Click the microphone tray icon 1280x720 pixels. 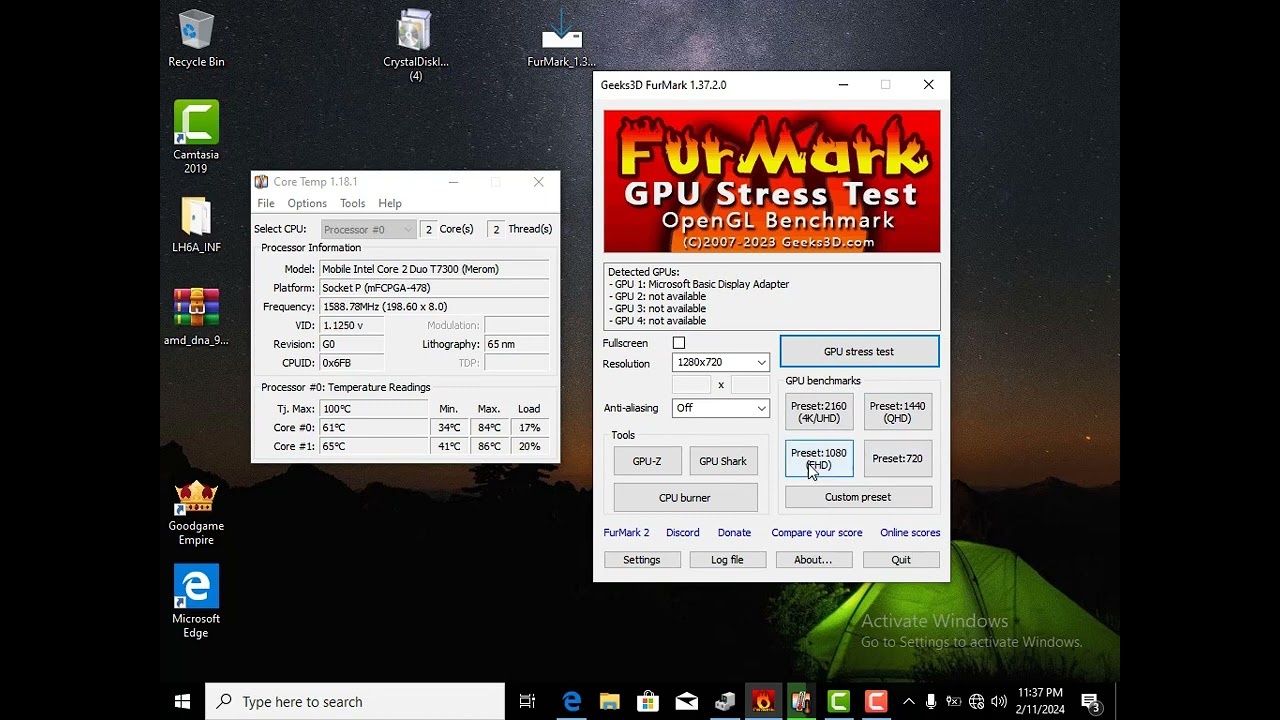coord(931,702)
